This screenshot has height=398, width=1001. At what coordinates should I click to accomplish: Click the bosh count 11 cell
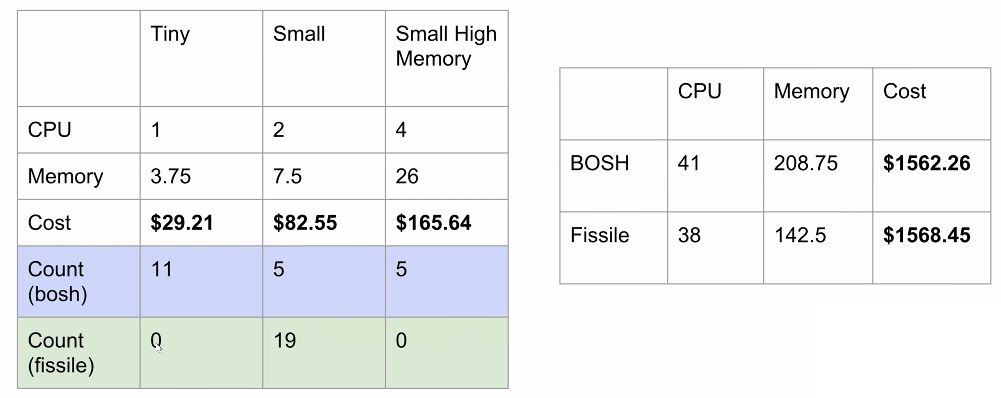(x=201, y=282)
